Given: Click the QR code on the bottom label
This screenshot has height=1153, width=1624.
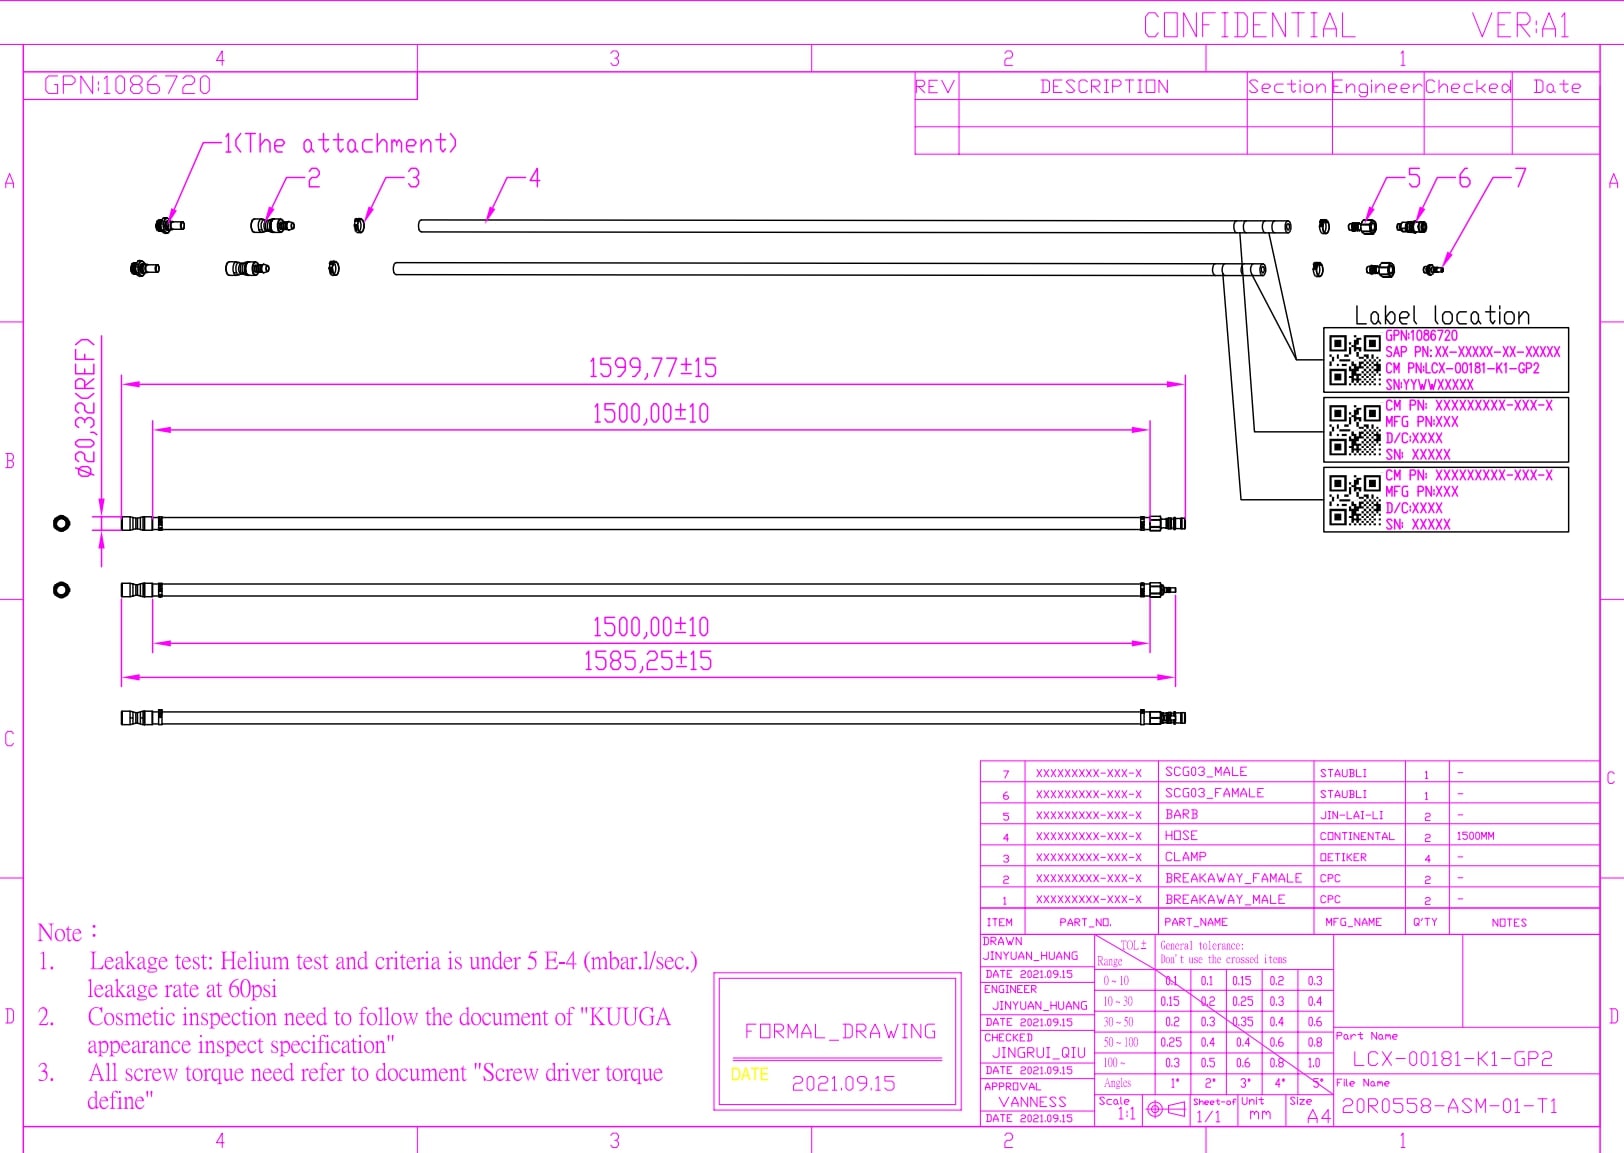Looking at the screenshot, I should [1354, 500].
